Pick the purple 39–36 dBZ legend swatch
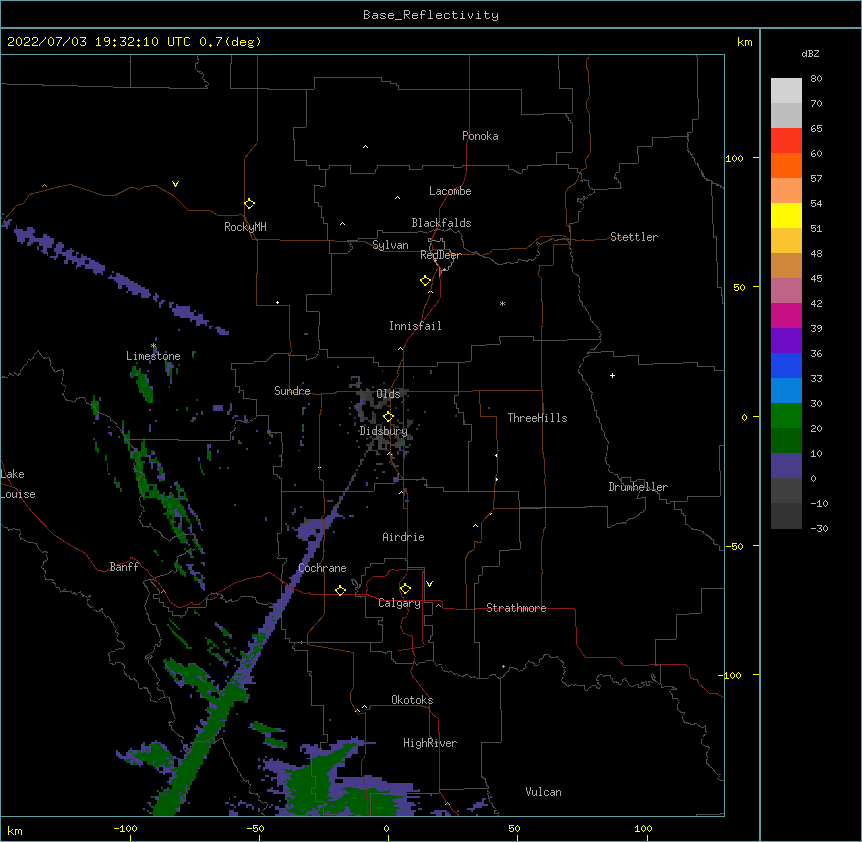 (786, 340)
